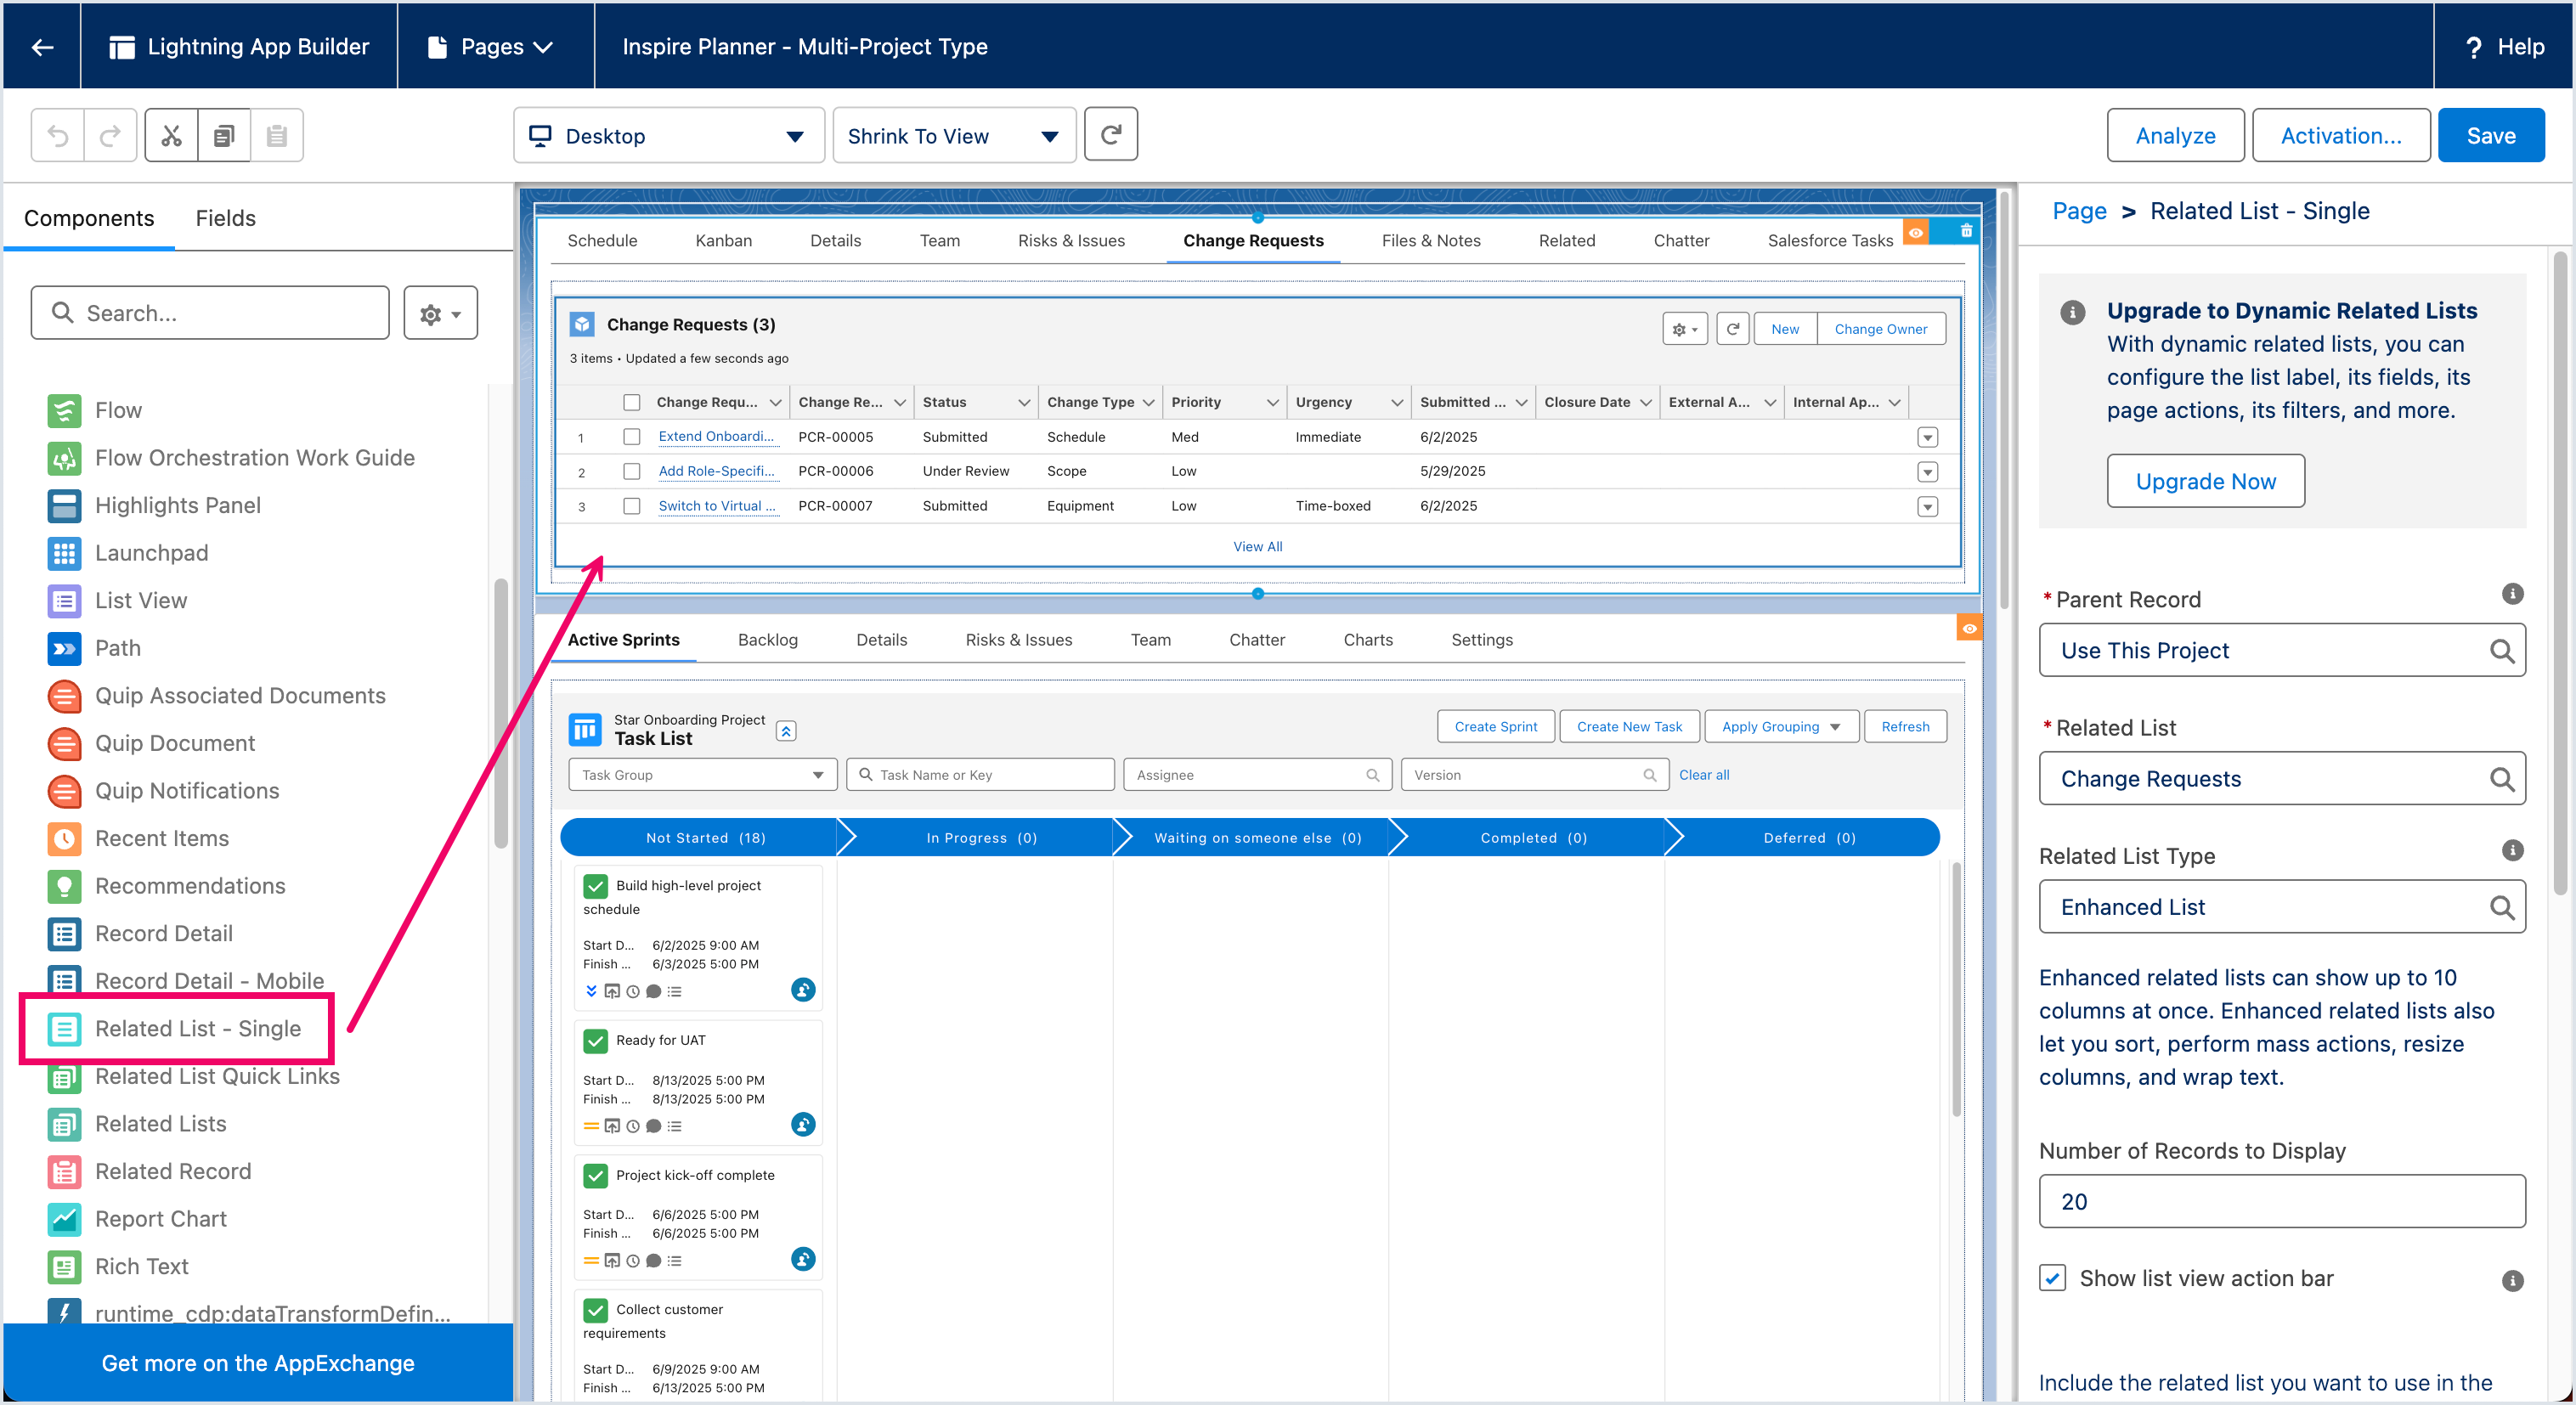Switch to the Backlog tab
Viewport: 2576px width, 1405px height.
(x=767, y=640)
